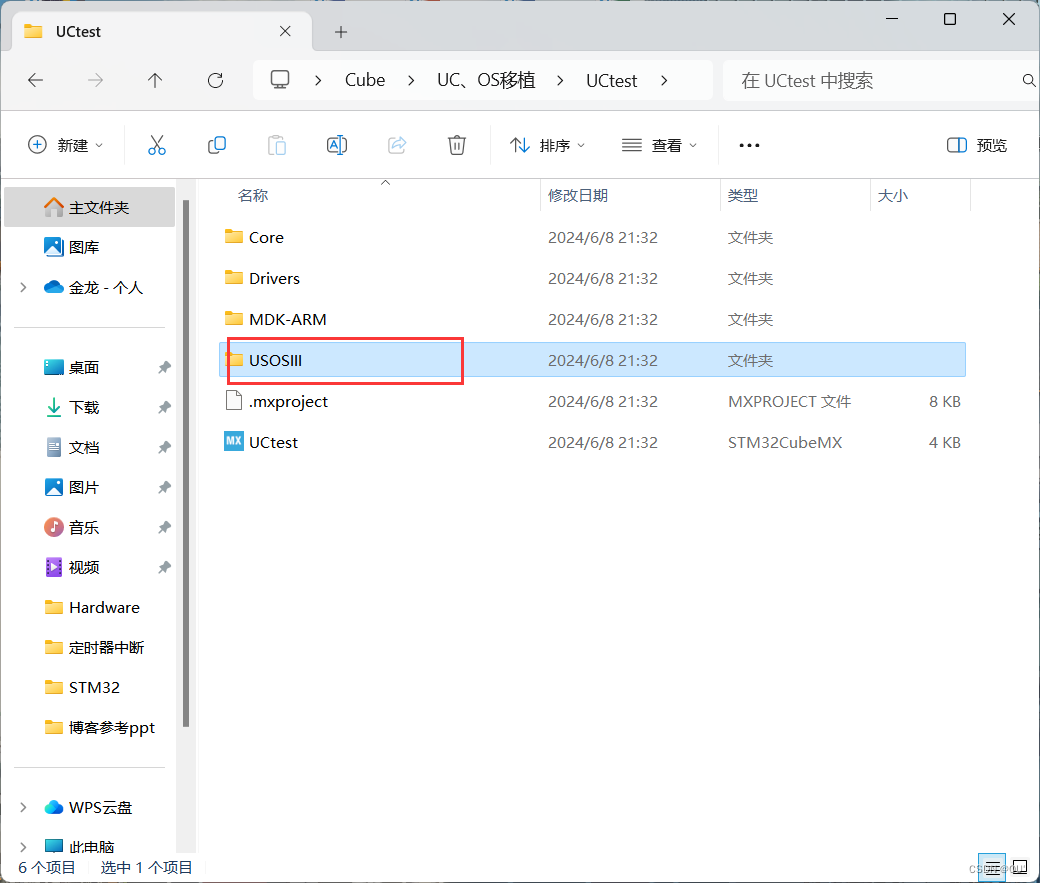This screenshot has height=883, width=1040.
Task: Open the 排序 sort dropdown
Action: (547, 145)
